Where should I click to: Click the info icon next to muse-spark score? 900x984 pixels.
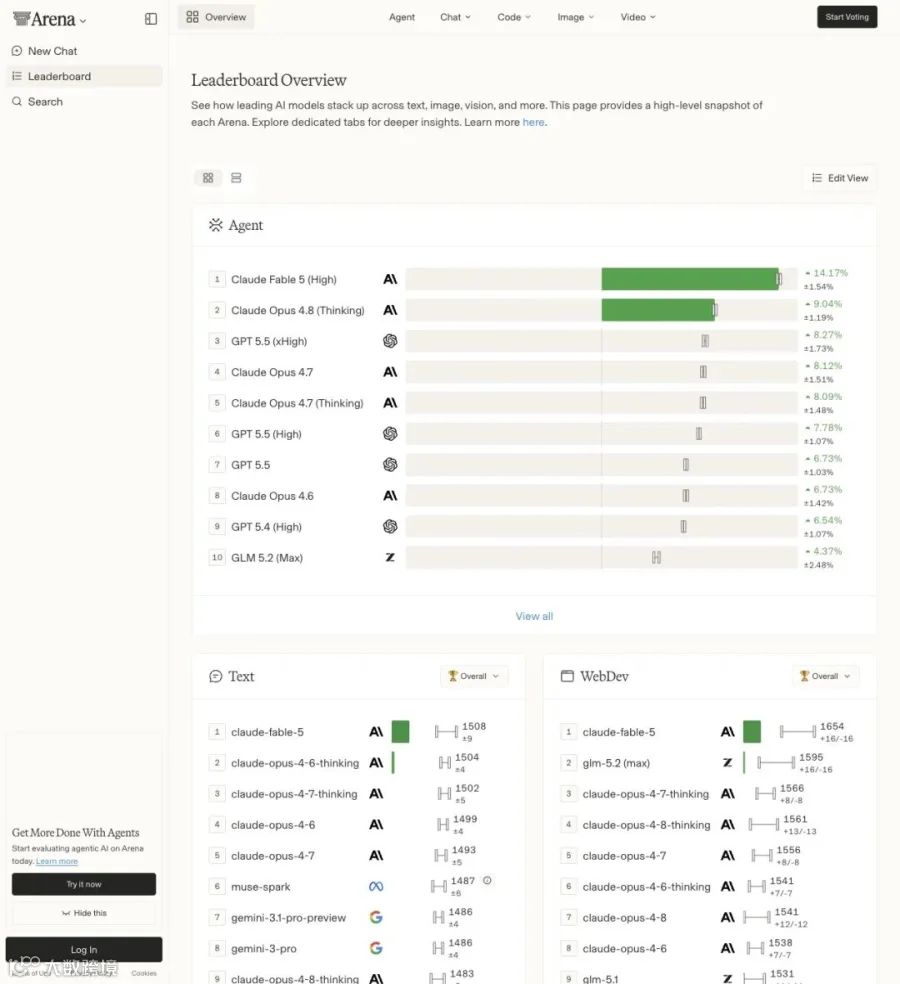pyautogui.click(x=487, y=880)
